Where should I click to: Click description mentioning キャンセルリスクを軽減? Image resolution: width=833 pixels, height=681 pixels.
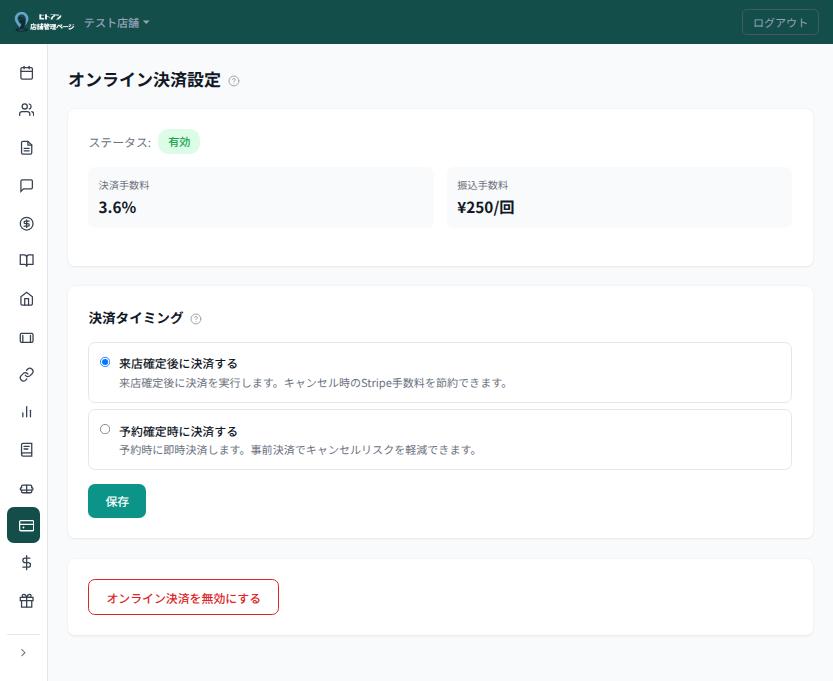click(x=298, y=450)
